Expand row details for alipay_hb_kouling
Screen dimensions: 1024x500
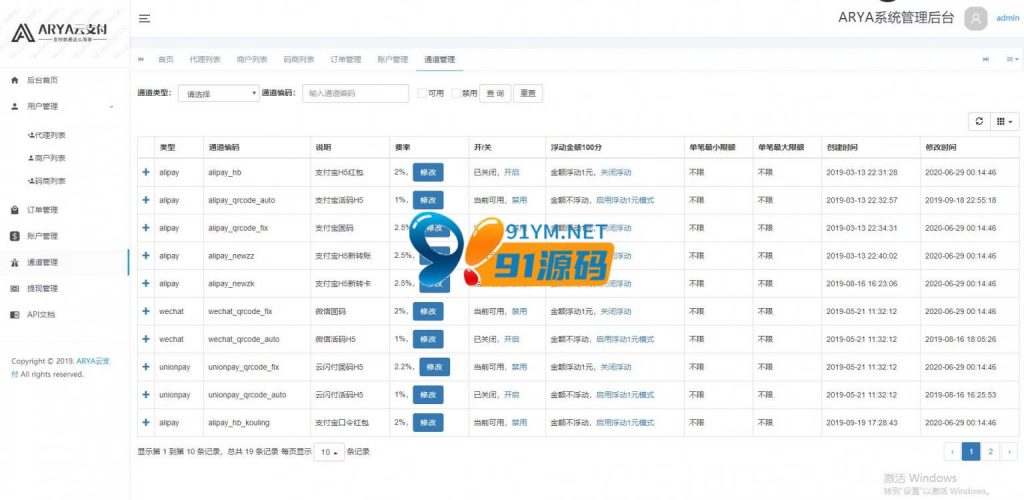146,422
